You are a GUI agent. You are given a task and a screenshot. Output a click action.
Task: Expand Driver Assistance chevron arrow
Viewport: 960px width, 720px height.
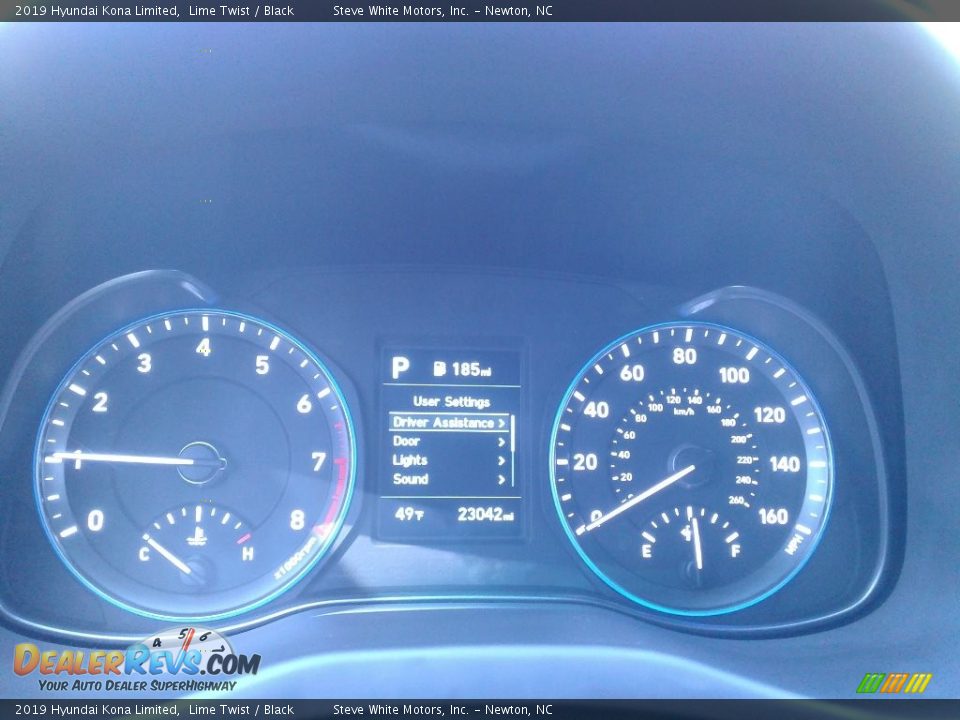(501, 423)
